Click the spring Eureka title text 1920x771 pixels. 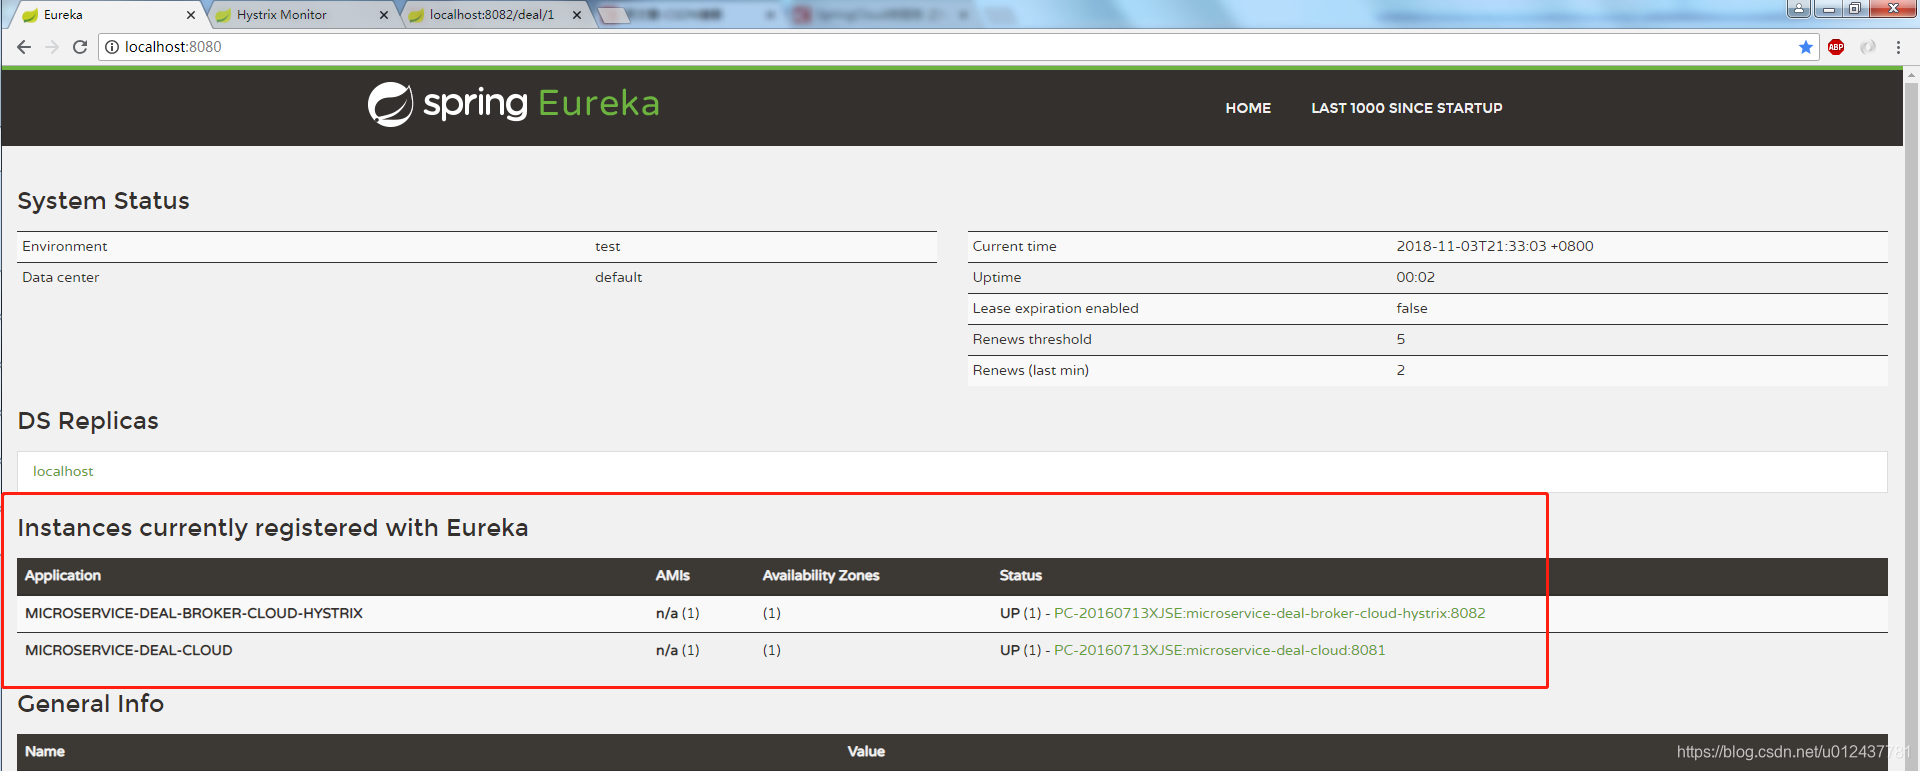tap(541, 104)
